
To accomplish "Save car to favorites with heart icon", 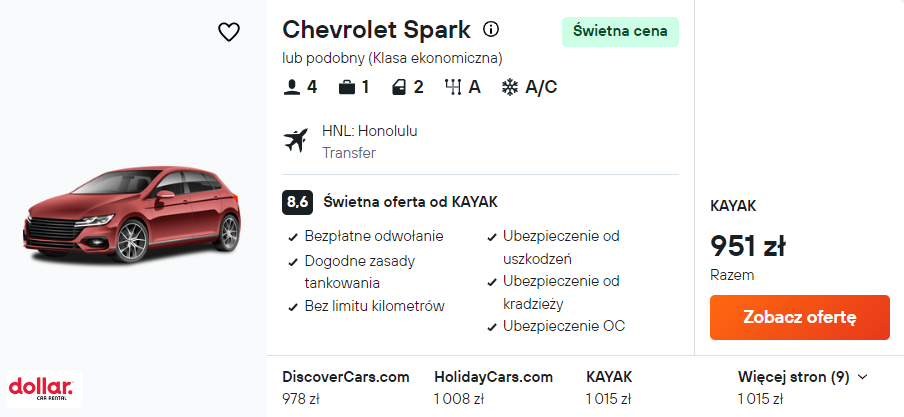I will coord(229,32).
